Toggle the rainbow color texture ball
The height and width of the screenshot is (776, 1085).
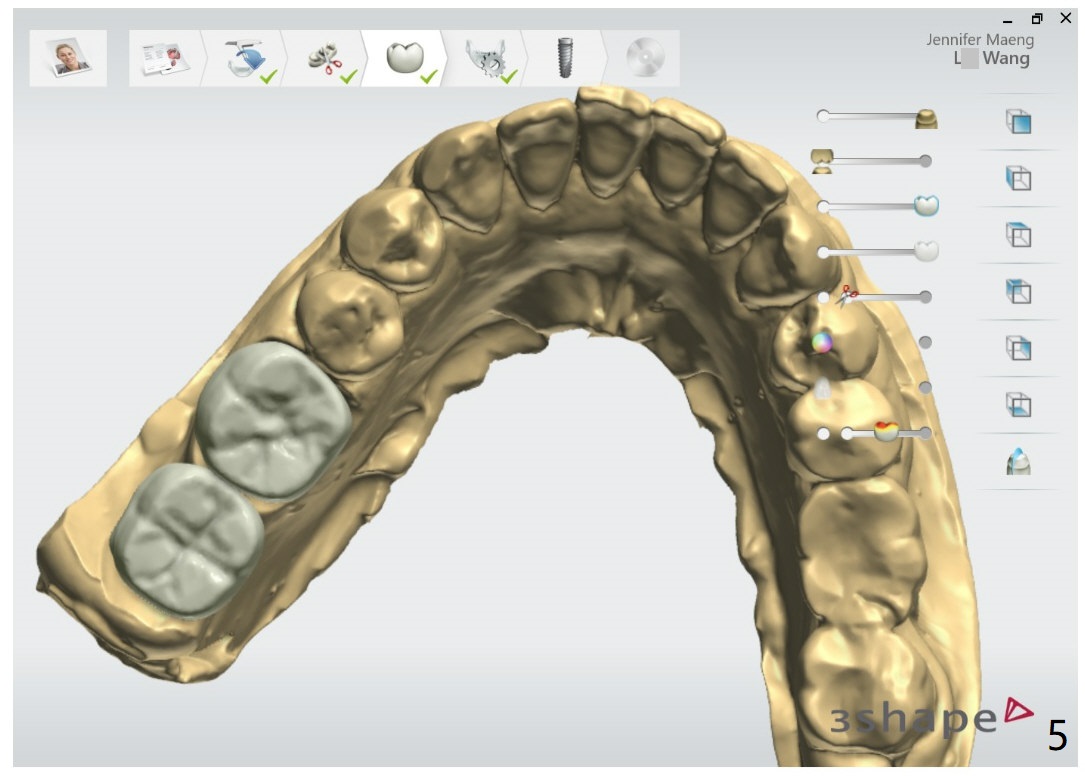tap(822, 342)
